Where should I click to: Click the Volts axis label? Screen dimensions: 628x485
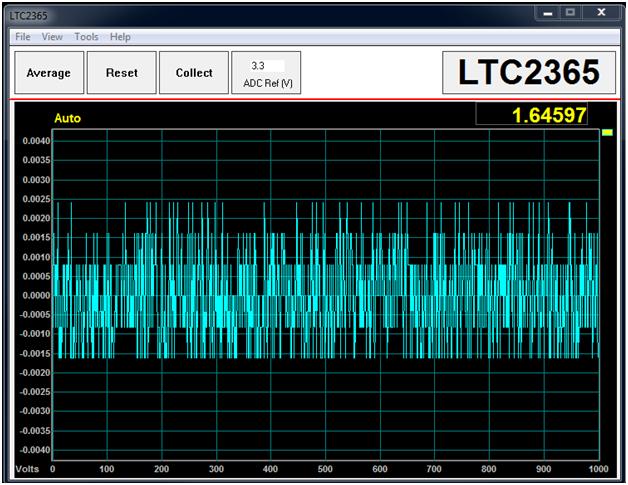point(27,469)
